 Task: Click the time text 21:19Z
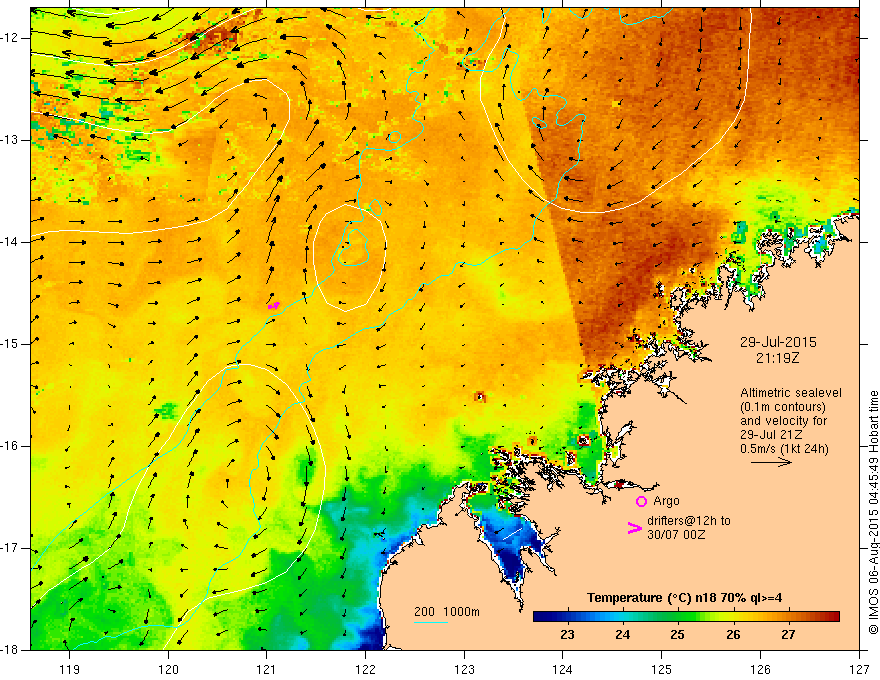pyautogui.click(x=777, y=358)
